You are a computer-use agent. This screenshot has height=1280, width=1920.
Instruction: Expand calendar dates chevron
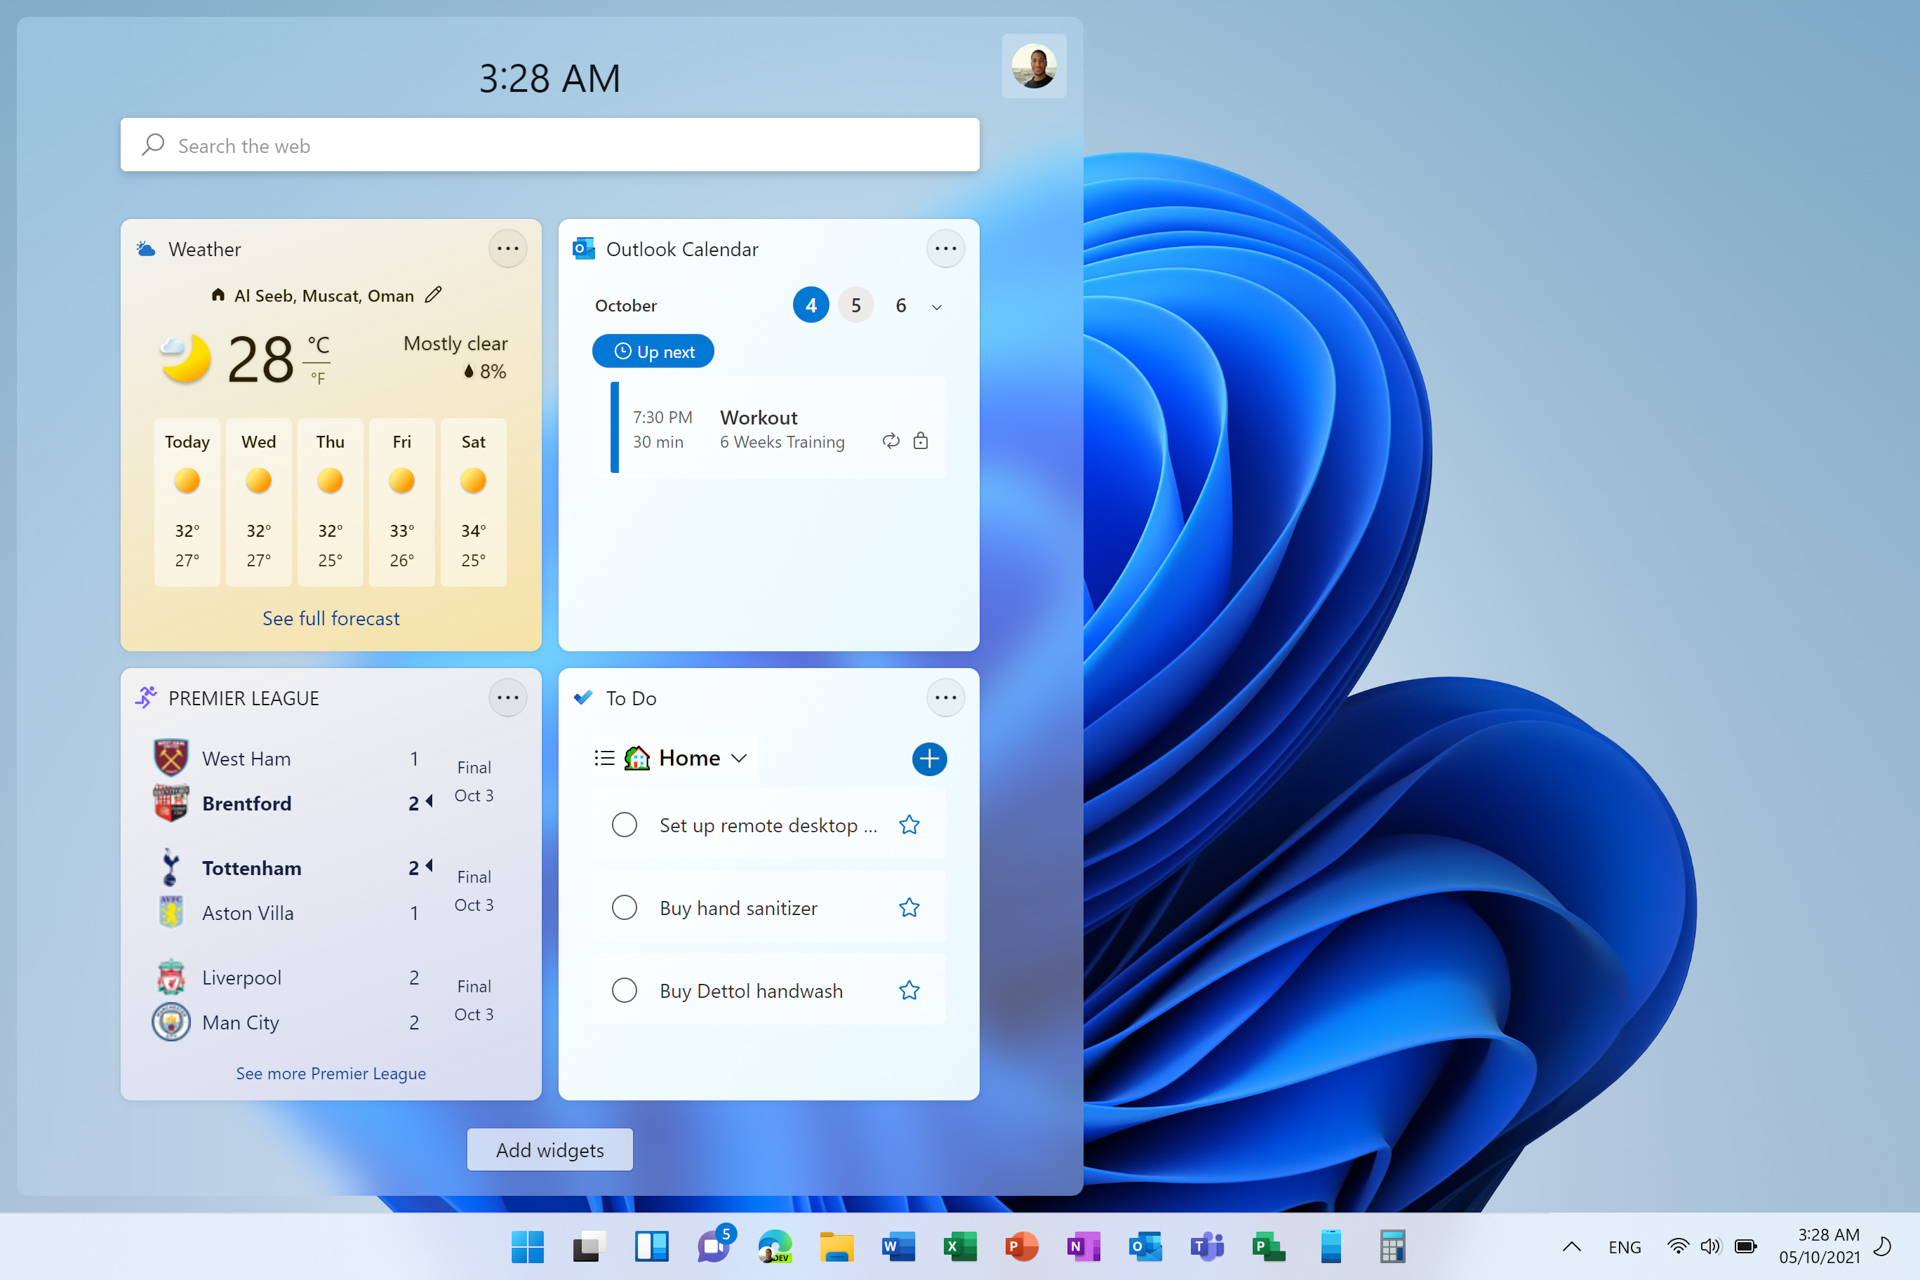click(x=937, y=307)
